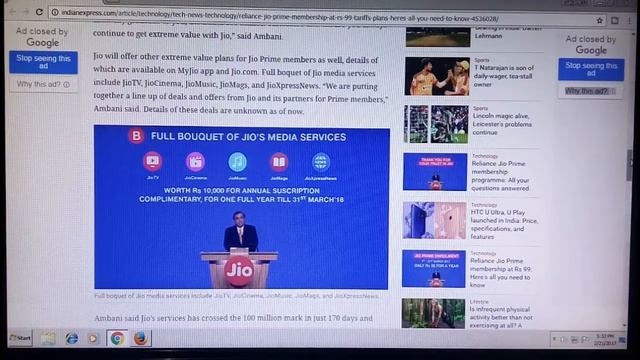Open 'Reliance Jio Prime membership at Rs 99' story
Screen dimensions: 640x360
[500, 273]
